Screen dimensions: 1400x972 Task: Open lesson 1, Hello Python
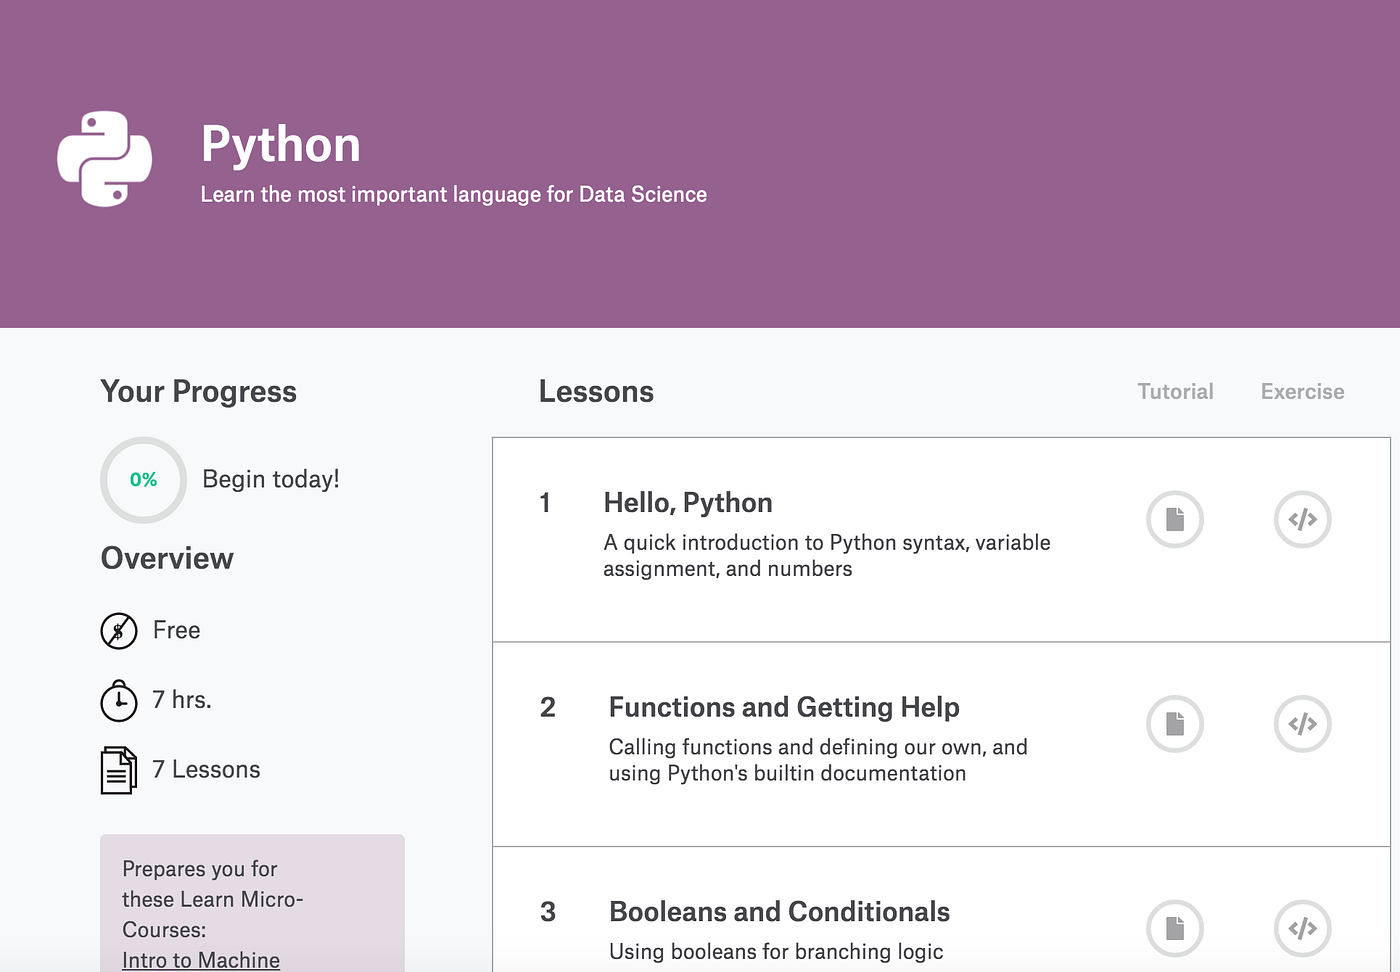[687, 502]
